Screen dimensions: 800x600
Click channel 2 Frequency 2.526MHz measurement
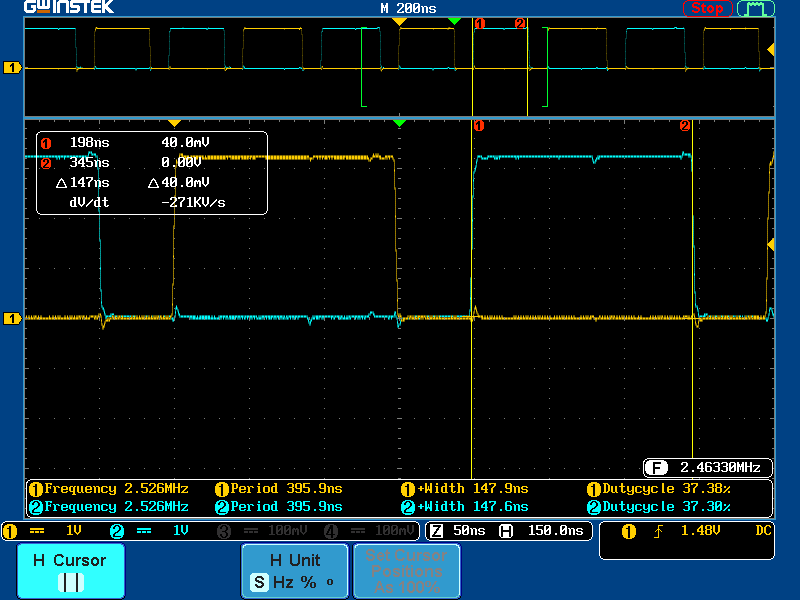point(109,507)
